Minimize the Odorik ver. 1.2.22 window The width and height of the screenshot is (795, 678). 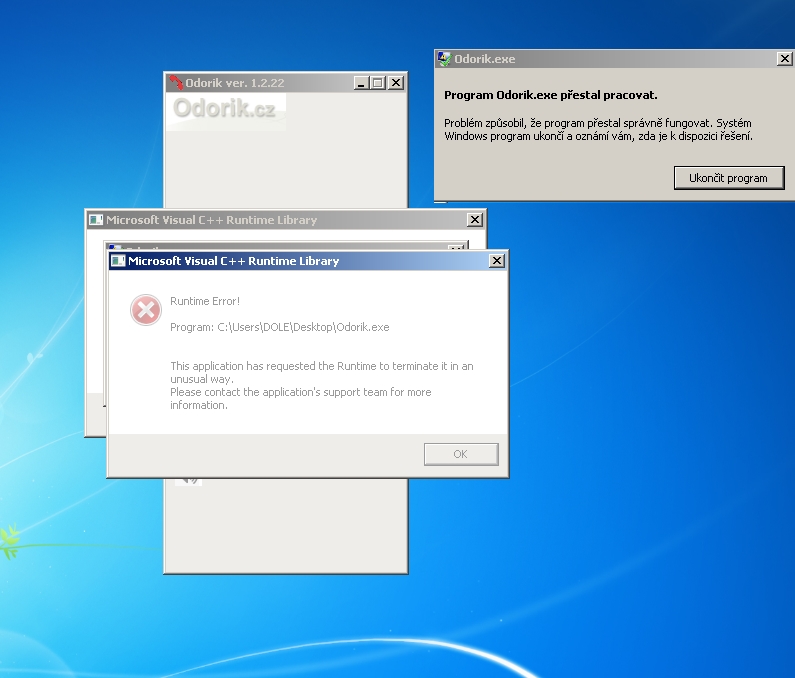tap(360, 83)
